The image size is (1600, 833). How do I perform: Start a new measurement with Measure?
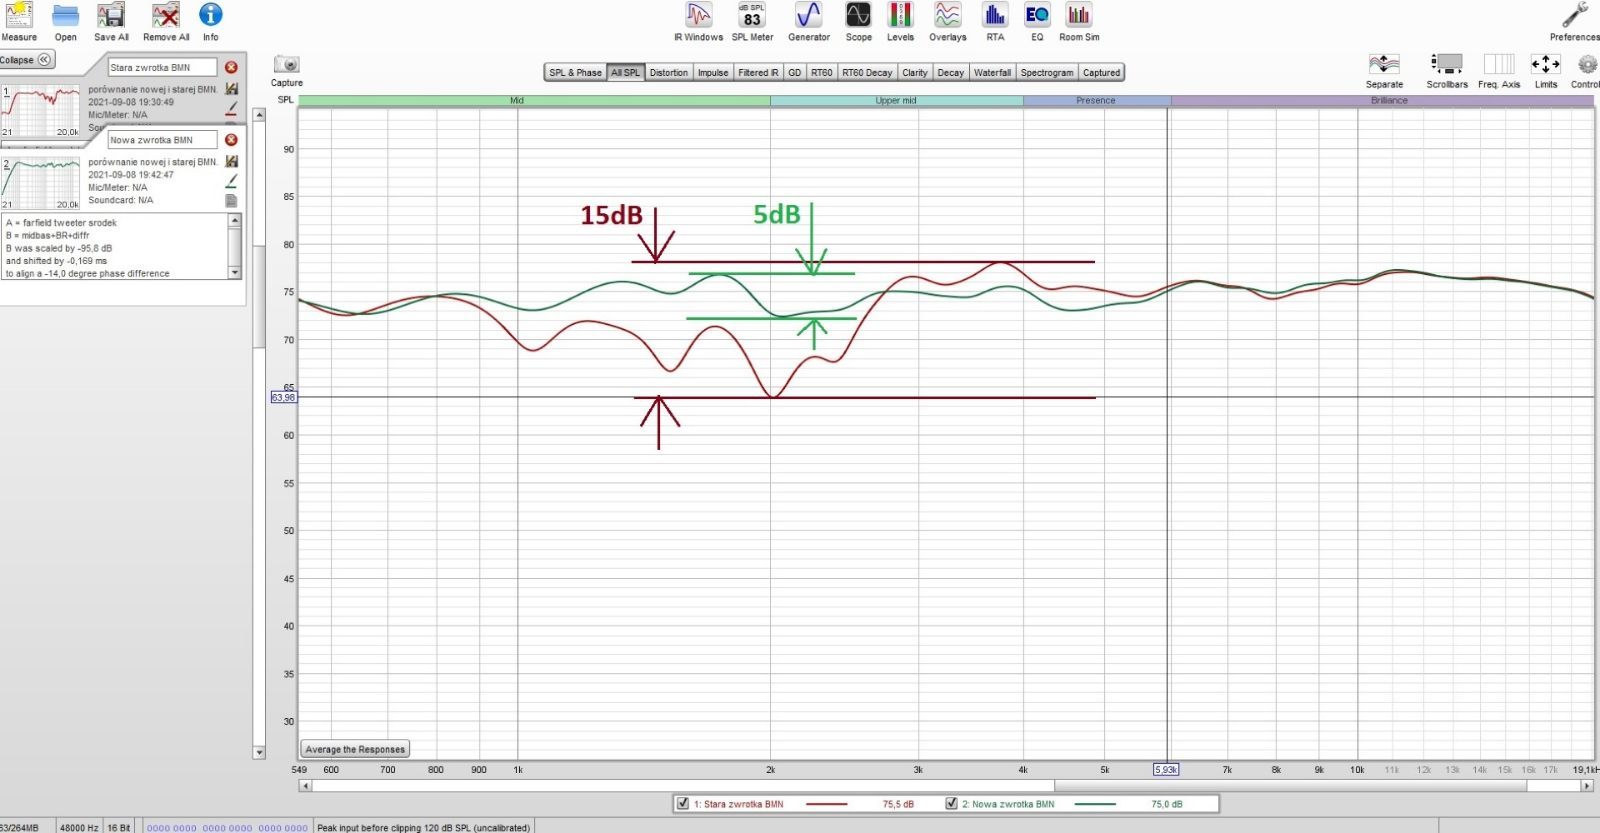tap(19, 21)
